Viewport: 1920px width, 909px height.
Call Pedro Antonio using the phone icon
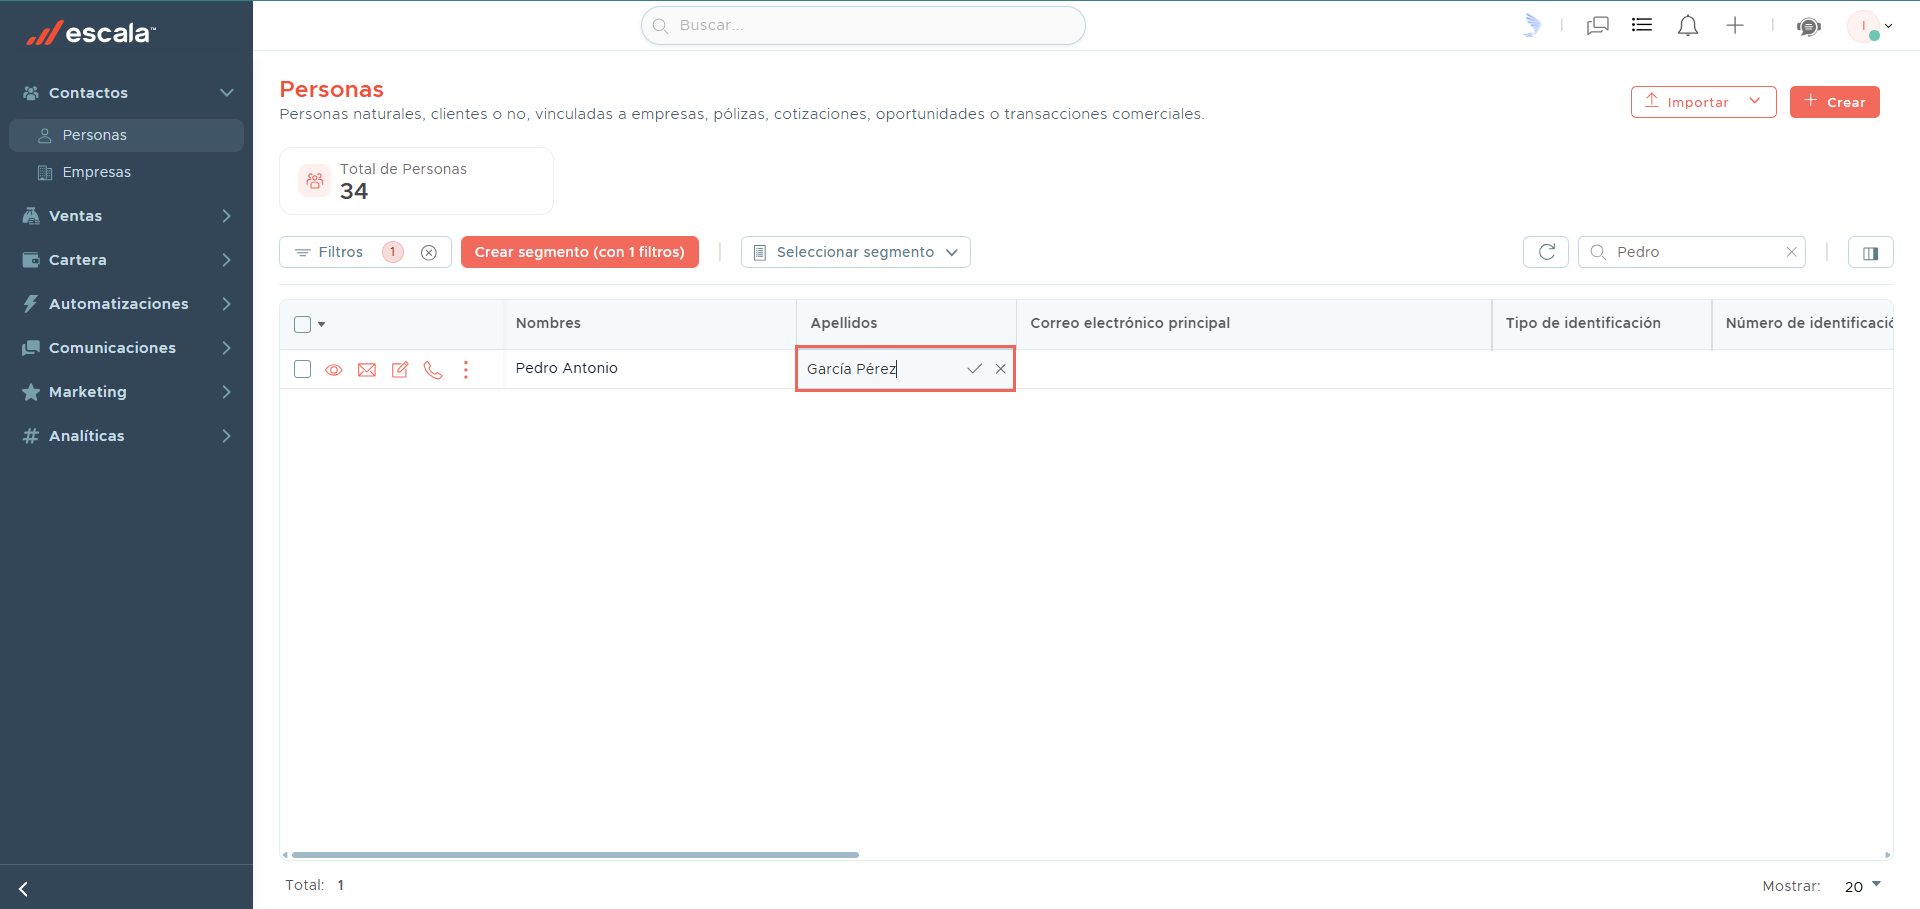click(x=433, y=370)
